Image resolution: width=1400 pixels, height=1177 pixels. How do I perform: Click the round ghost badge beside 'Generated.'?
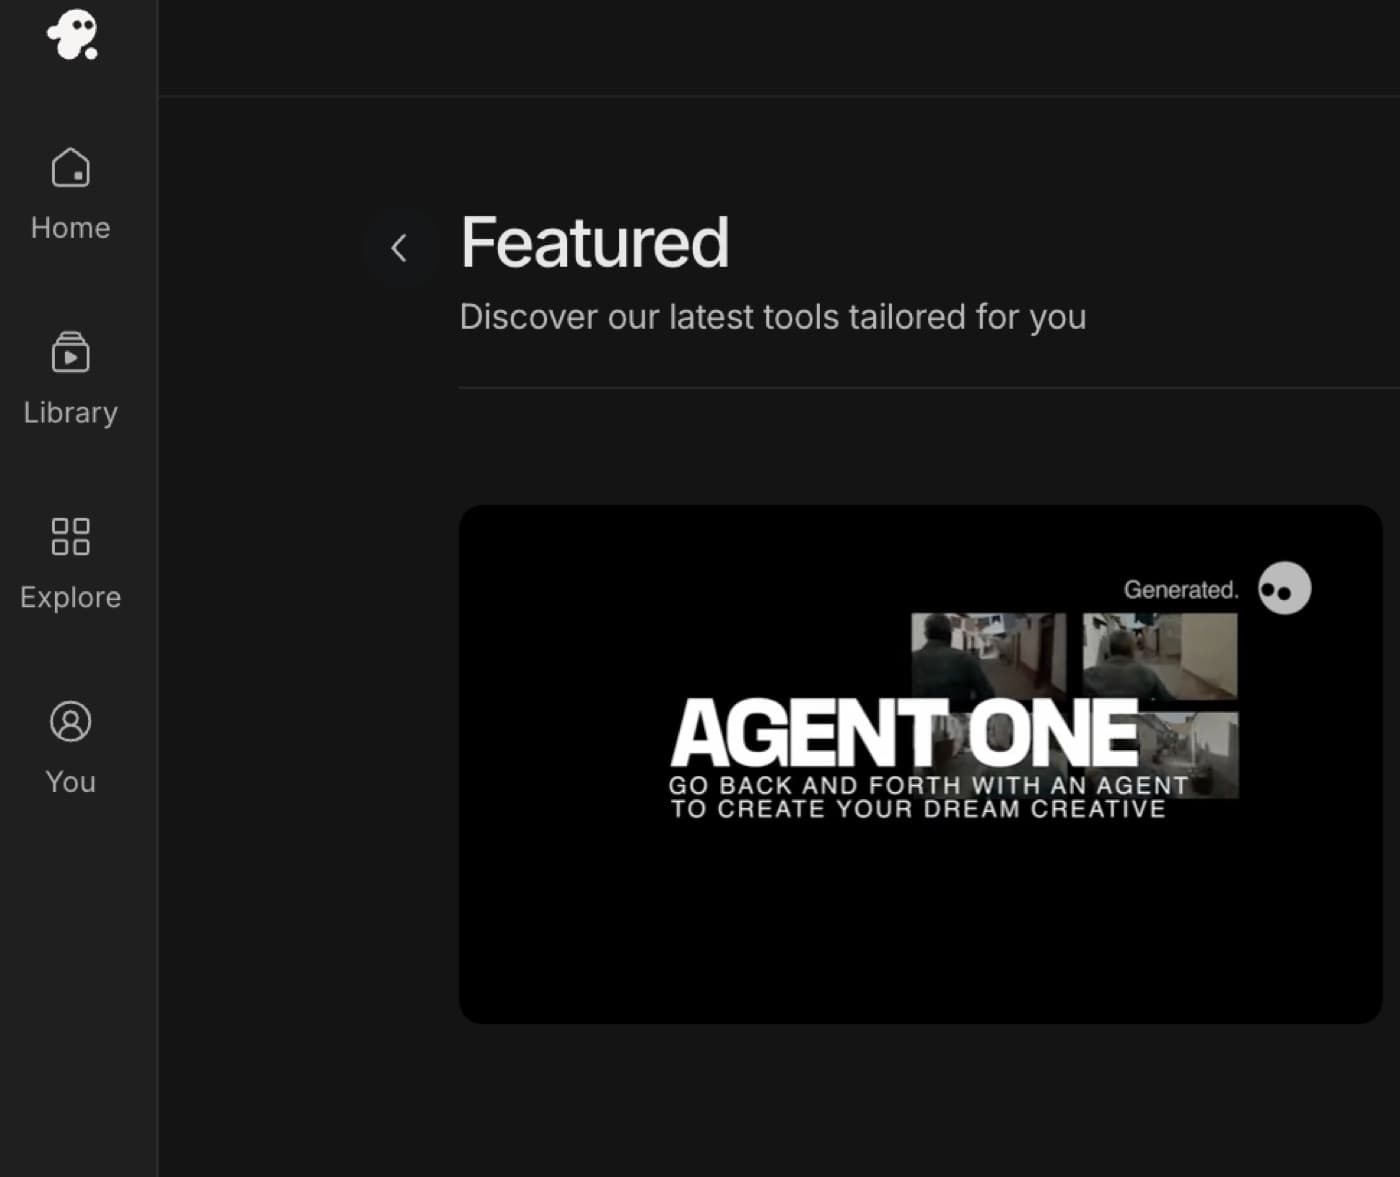click(1285, 588)
